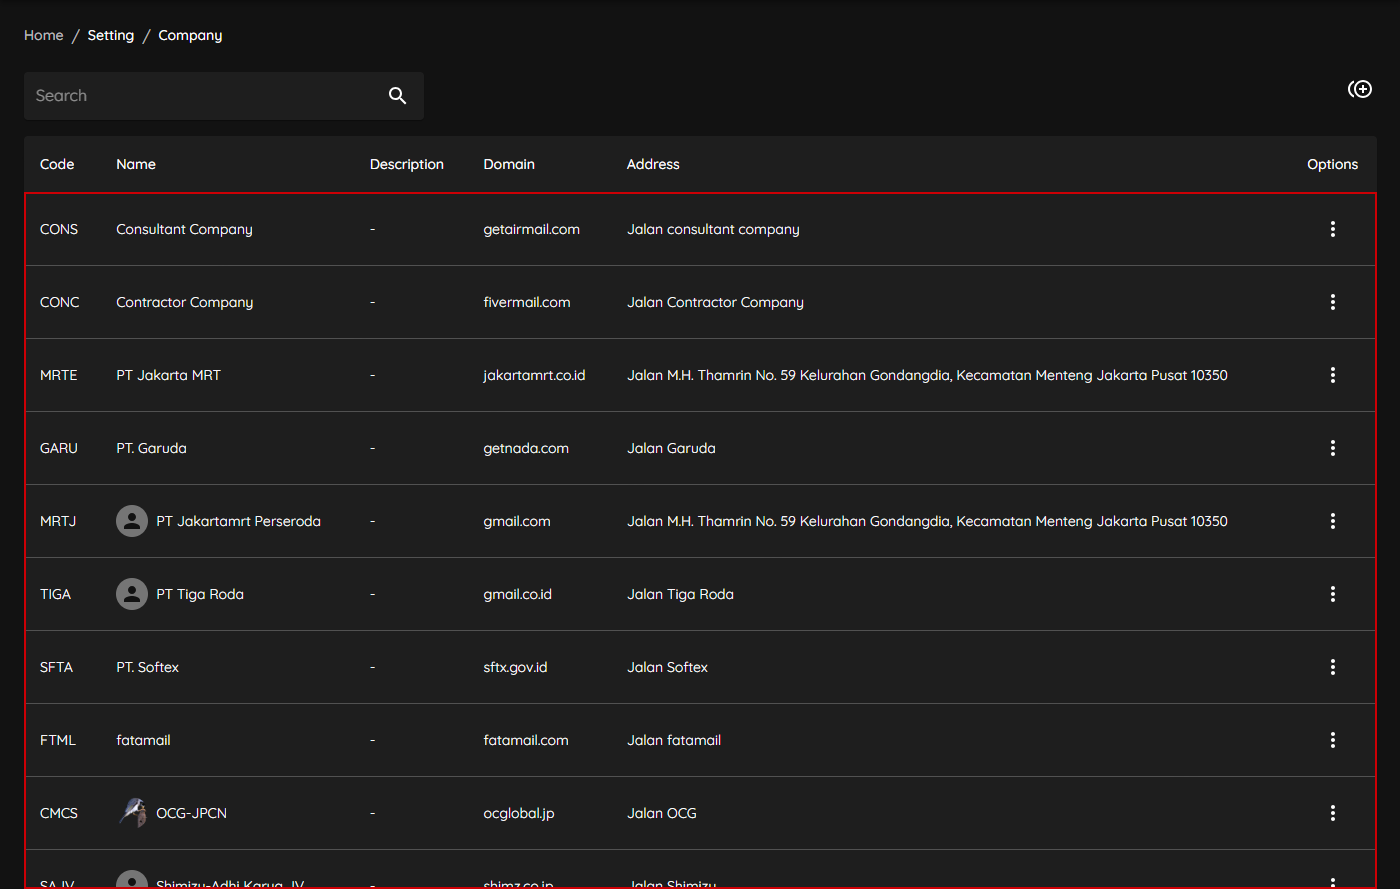Click the Code column header
Viewport: 1400px width, 889px height.
point(57,164)
